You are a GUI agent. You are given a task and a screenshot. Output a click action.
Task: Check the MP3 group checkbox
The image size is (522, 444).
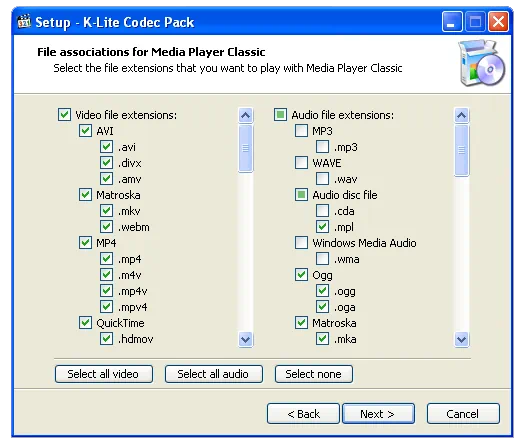[301, 131]
